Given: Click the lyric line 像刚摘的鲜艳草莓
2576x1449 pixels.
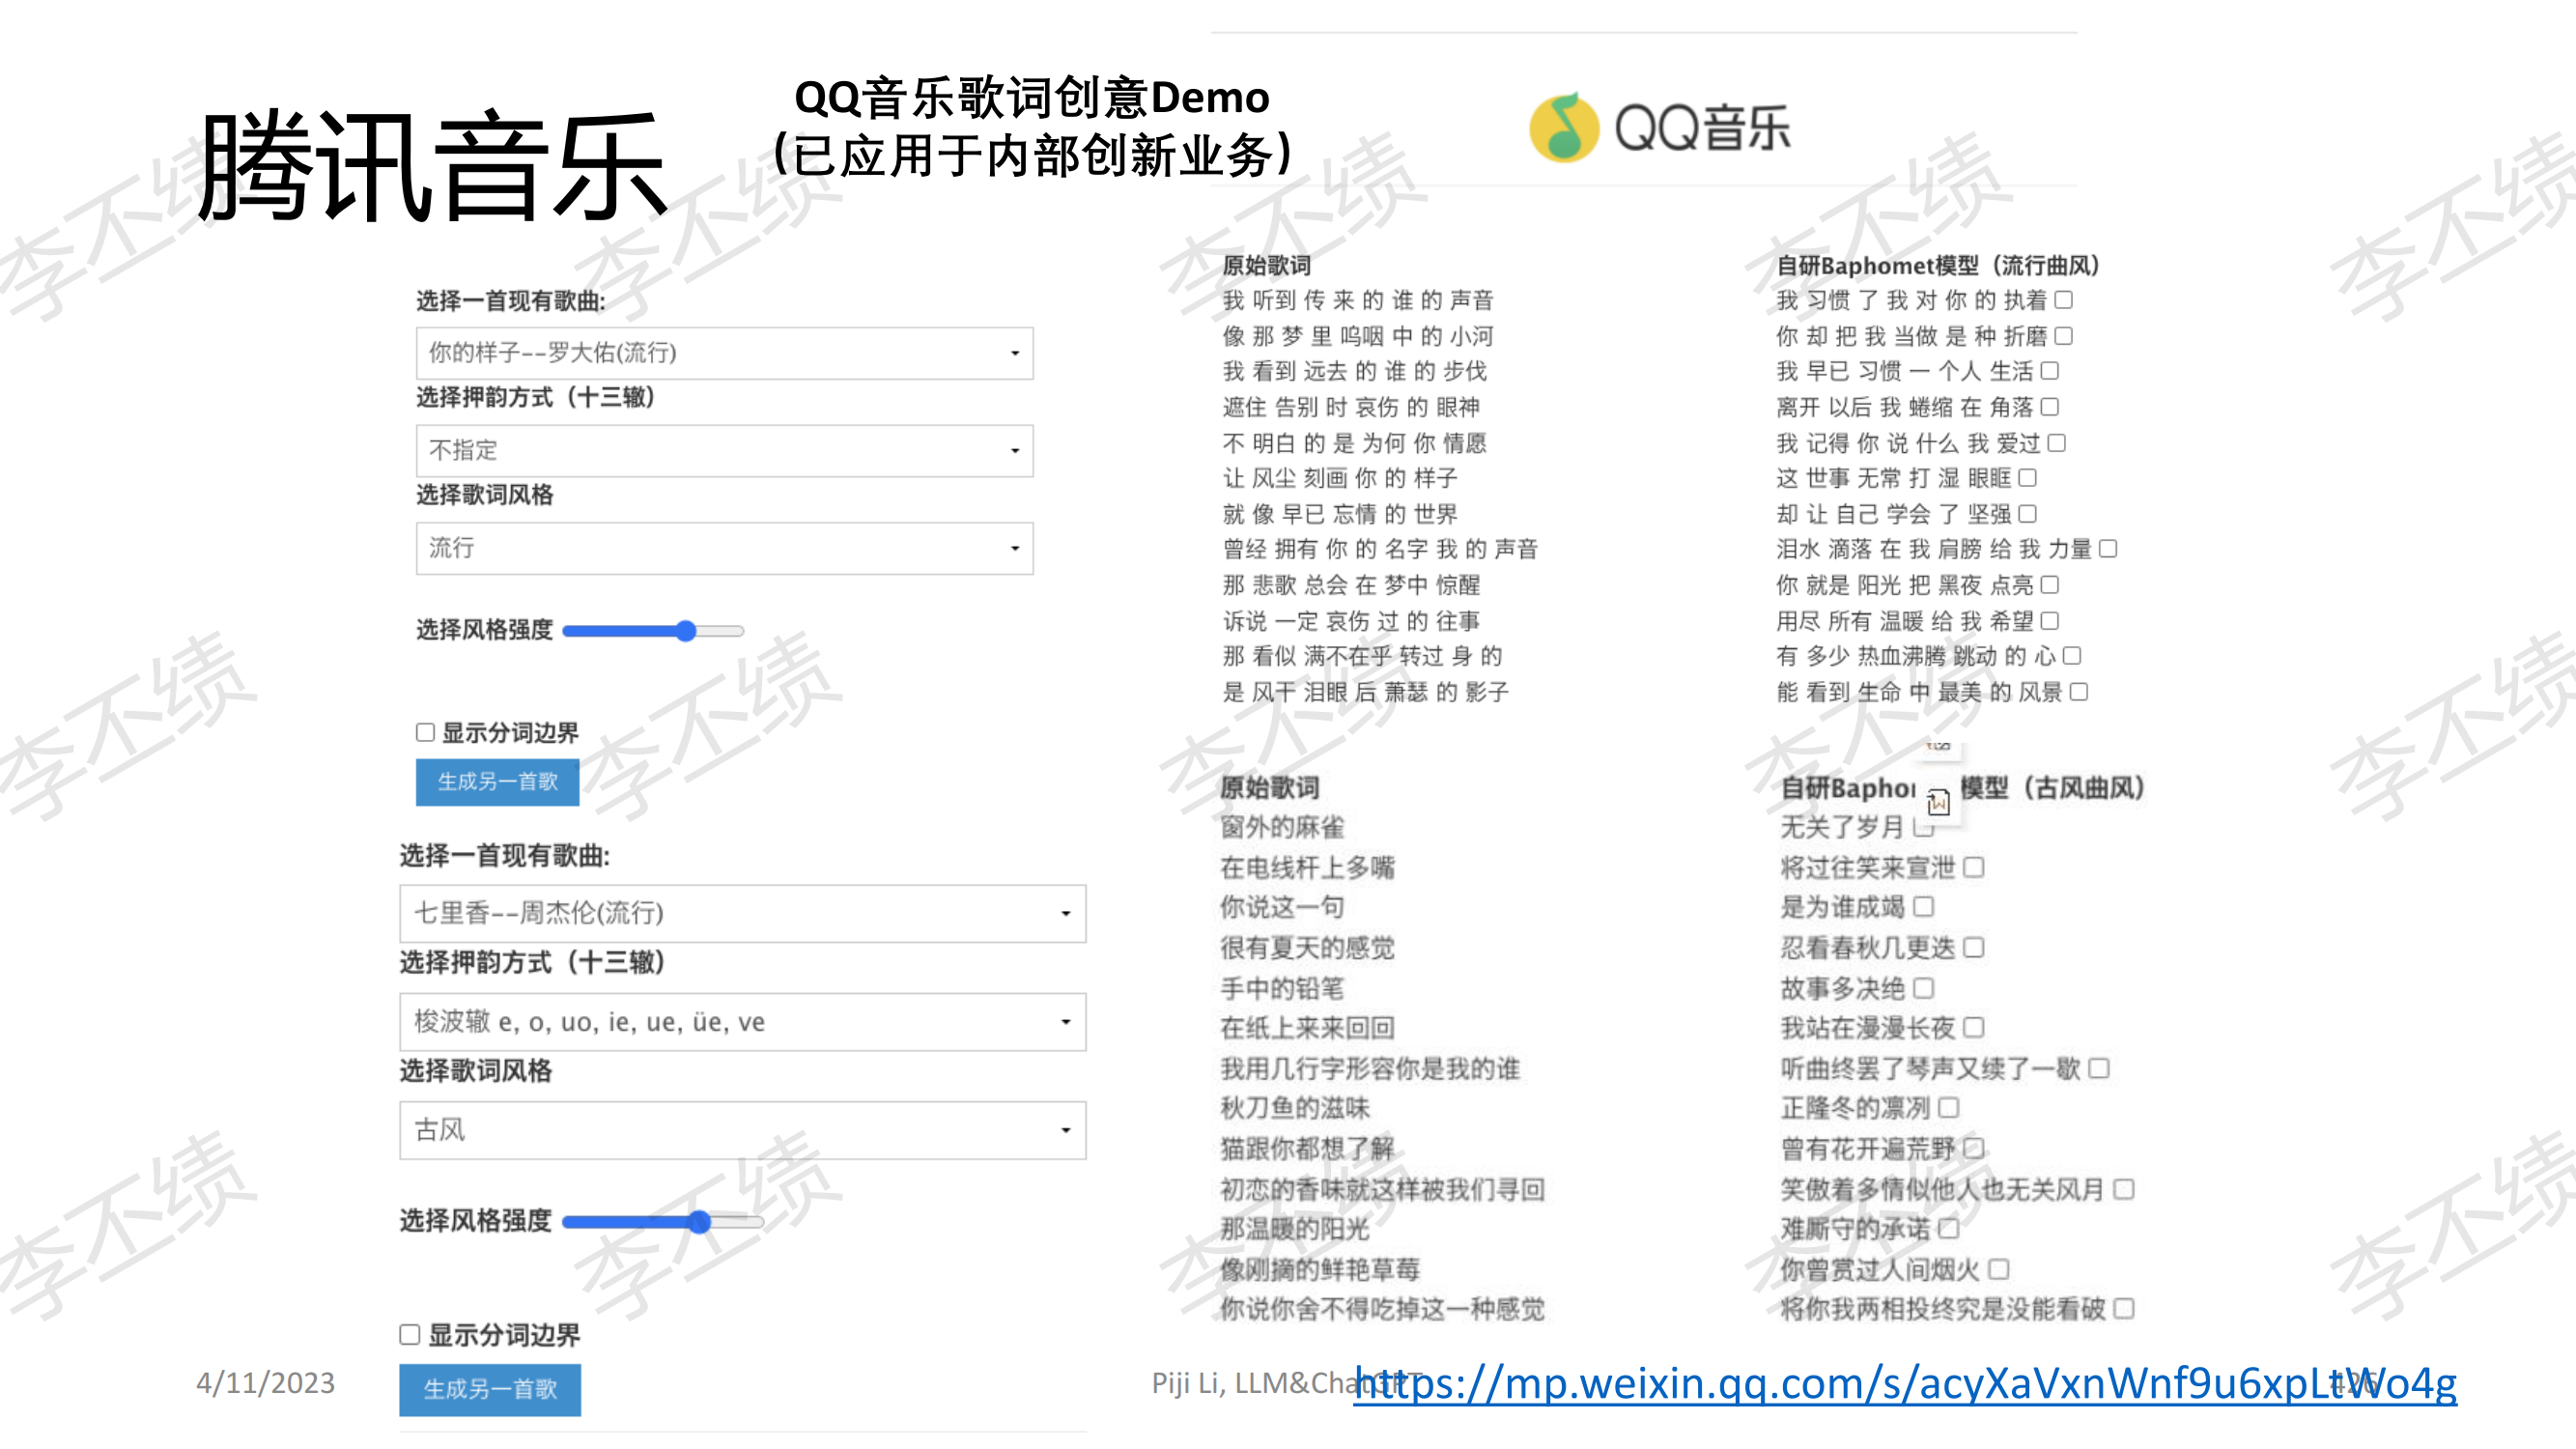Looking at the screenshot, I should 1320,1270.
